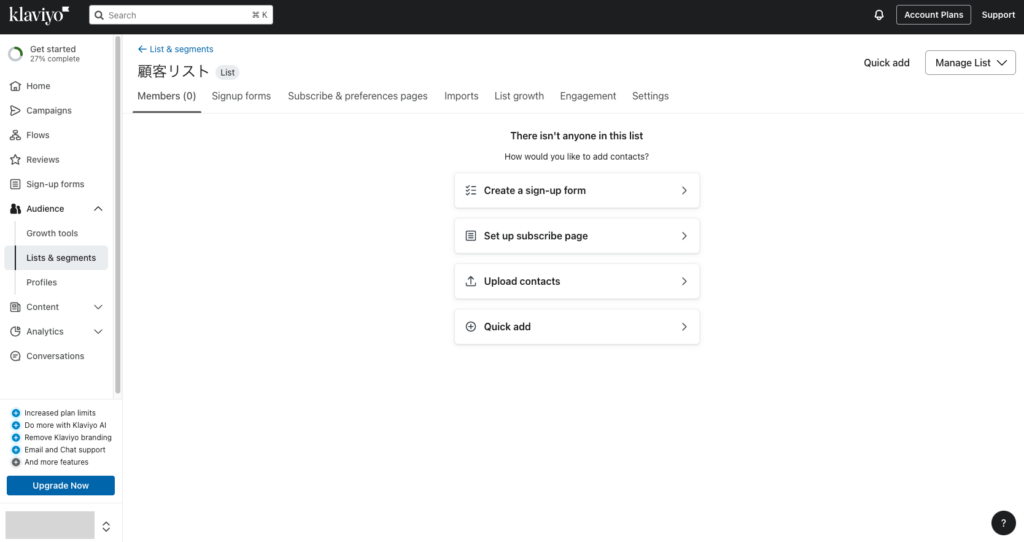Go back to List & segments link
Screen dimensions: 1024x542
pos(176,49)
